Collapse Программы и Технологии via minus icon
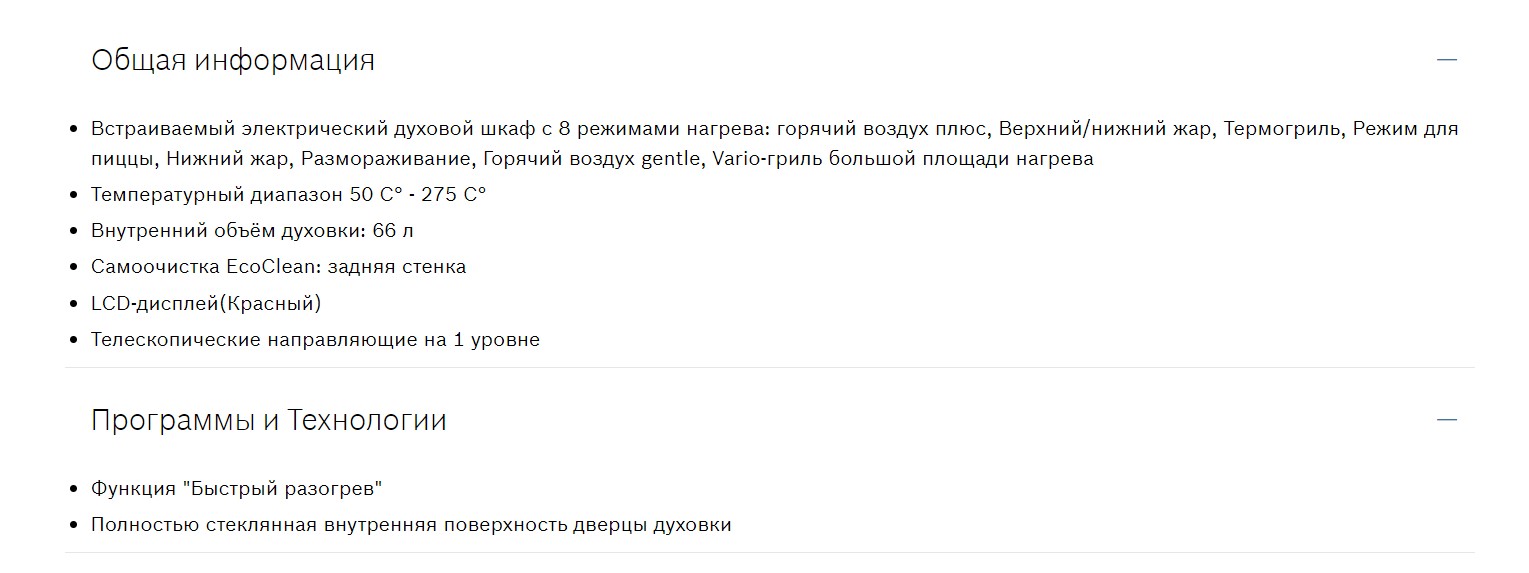Screen dimensions: 1529x573 tap(1446, 420)
